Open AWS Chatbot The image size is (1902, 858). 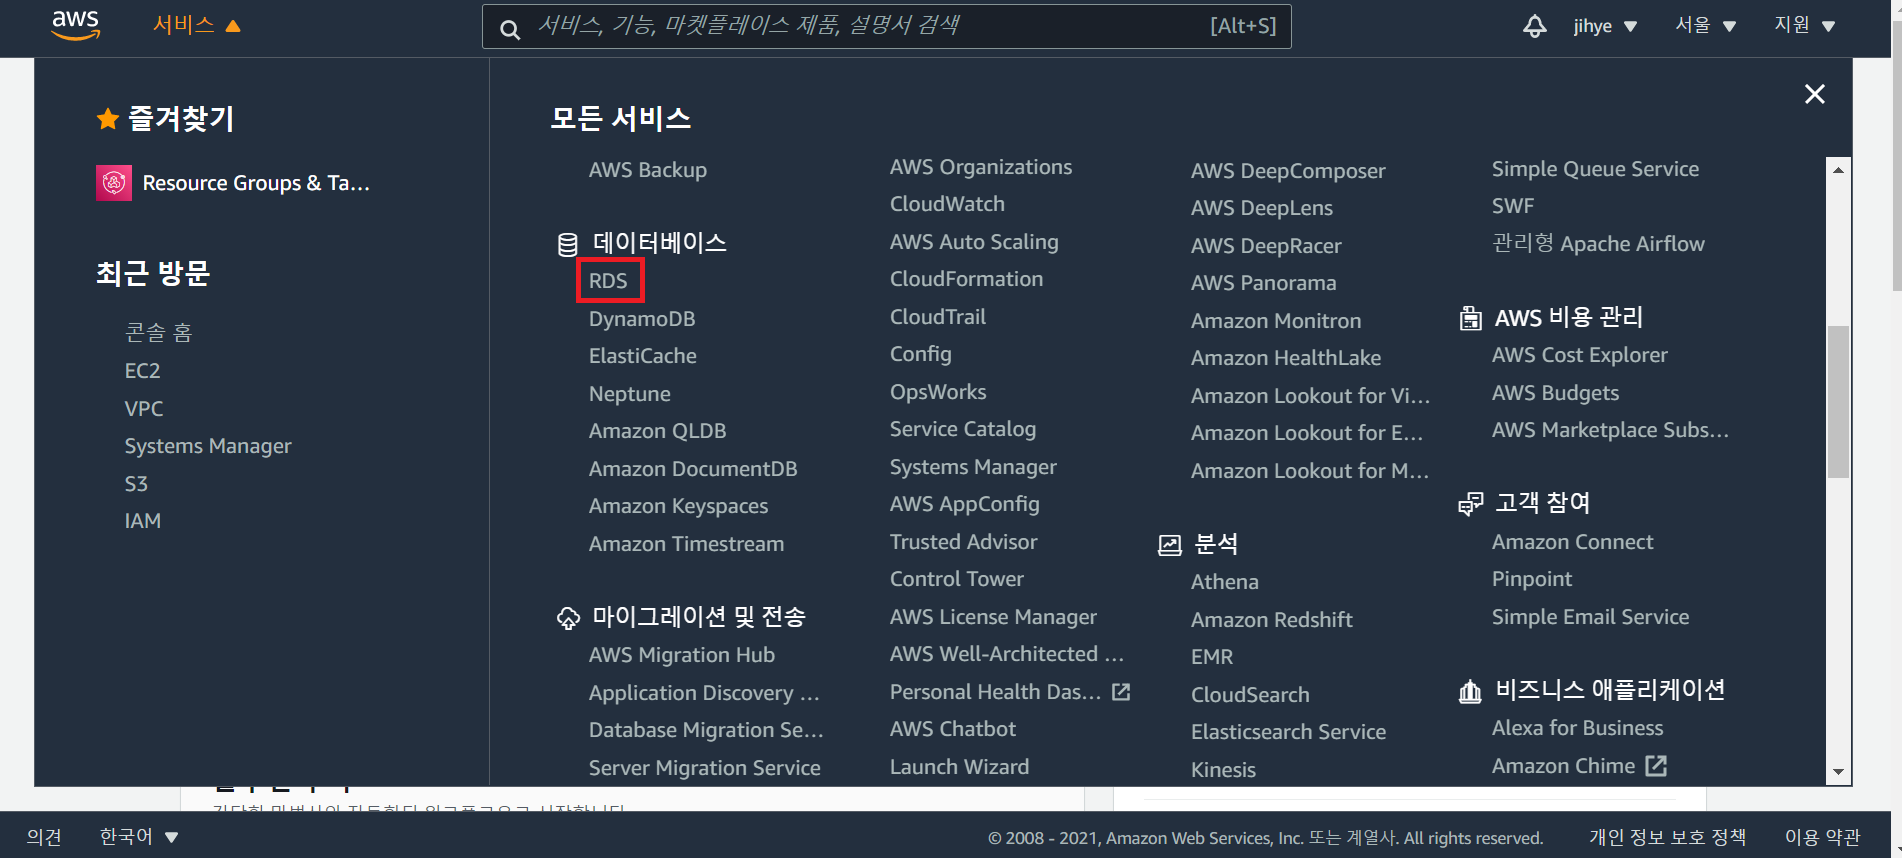(x=953, y=729)
